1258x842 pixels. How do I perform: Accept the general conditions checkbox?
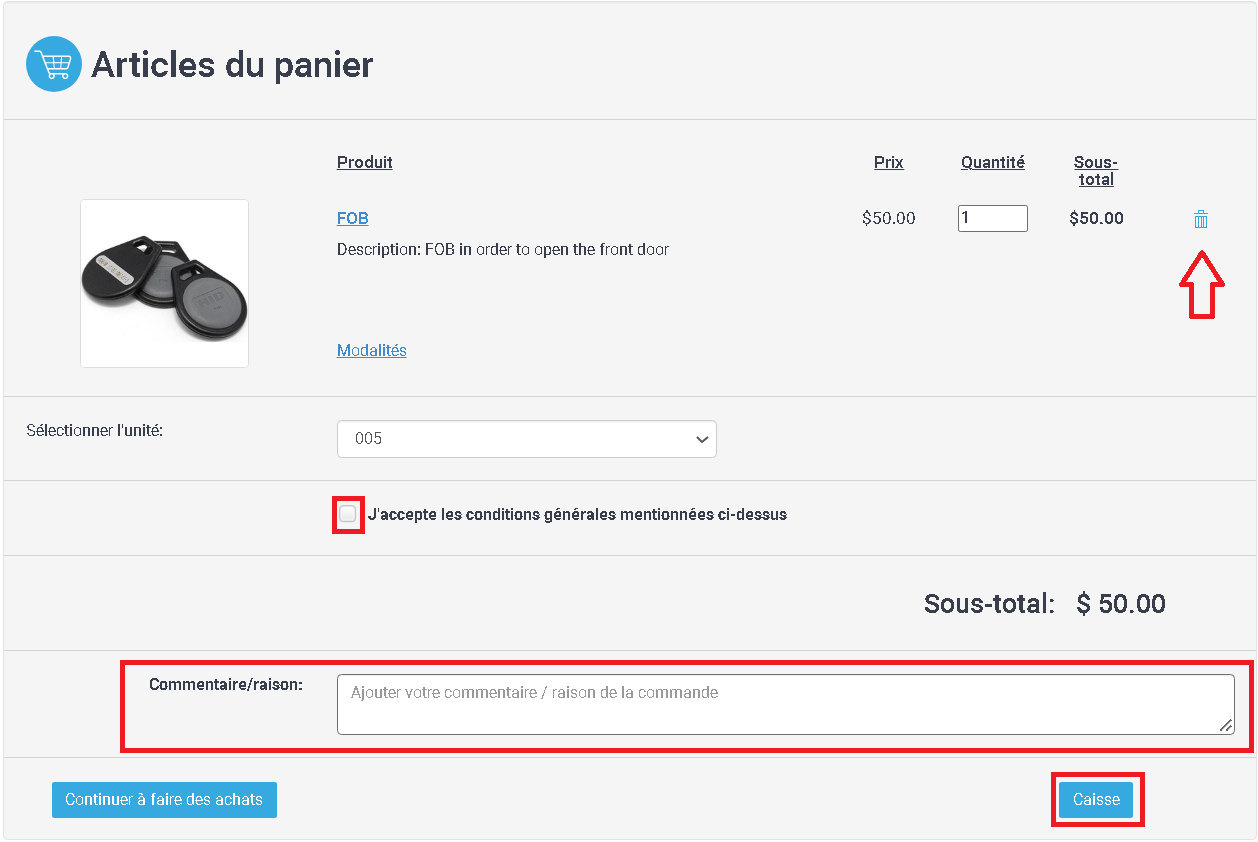(x=347, y=514)
